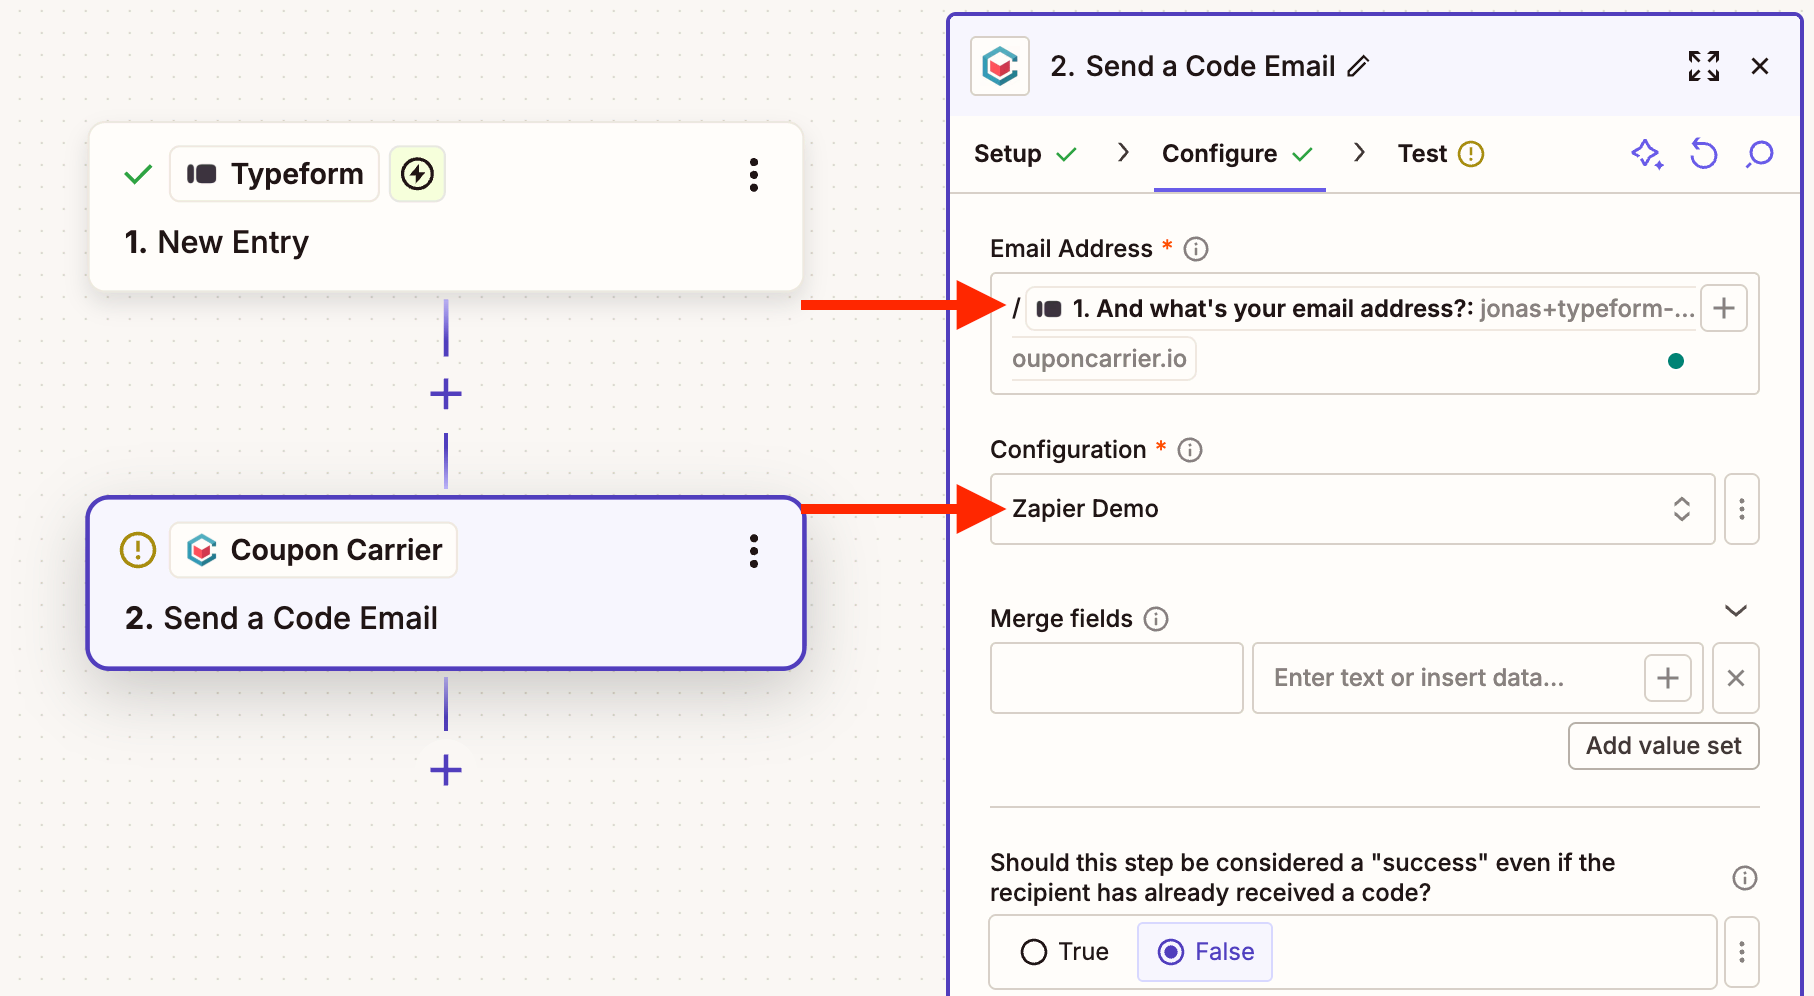The width and height of the screenshot is (1814, 996).
Task: Click the merge field key input
Action: tap(1117, 678)
